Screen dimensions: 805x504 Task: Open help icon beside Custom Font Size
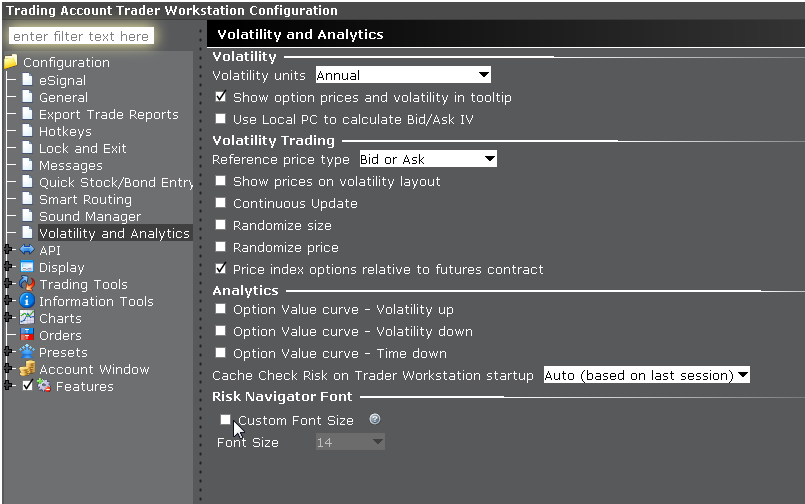tap(375, 419)
